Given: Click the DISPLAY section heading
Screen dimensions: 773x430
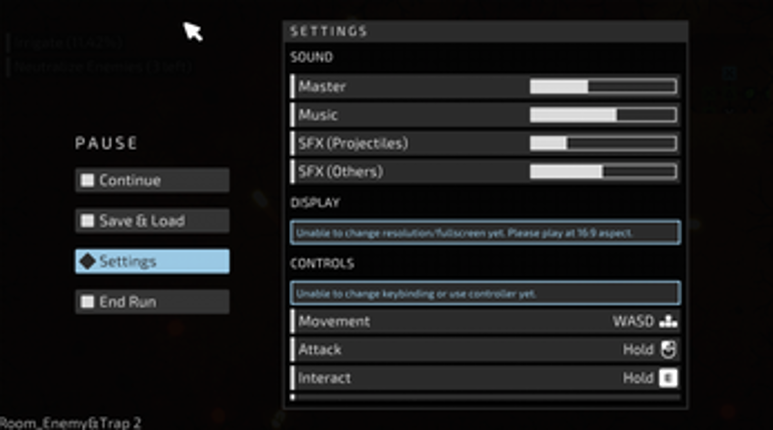Looking at the screenshot, I should tap(315, 203).
